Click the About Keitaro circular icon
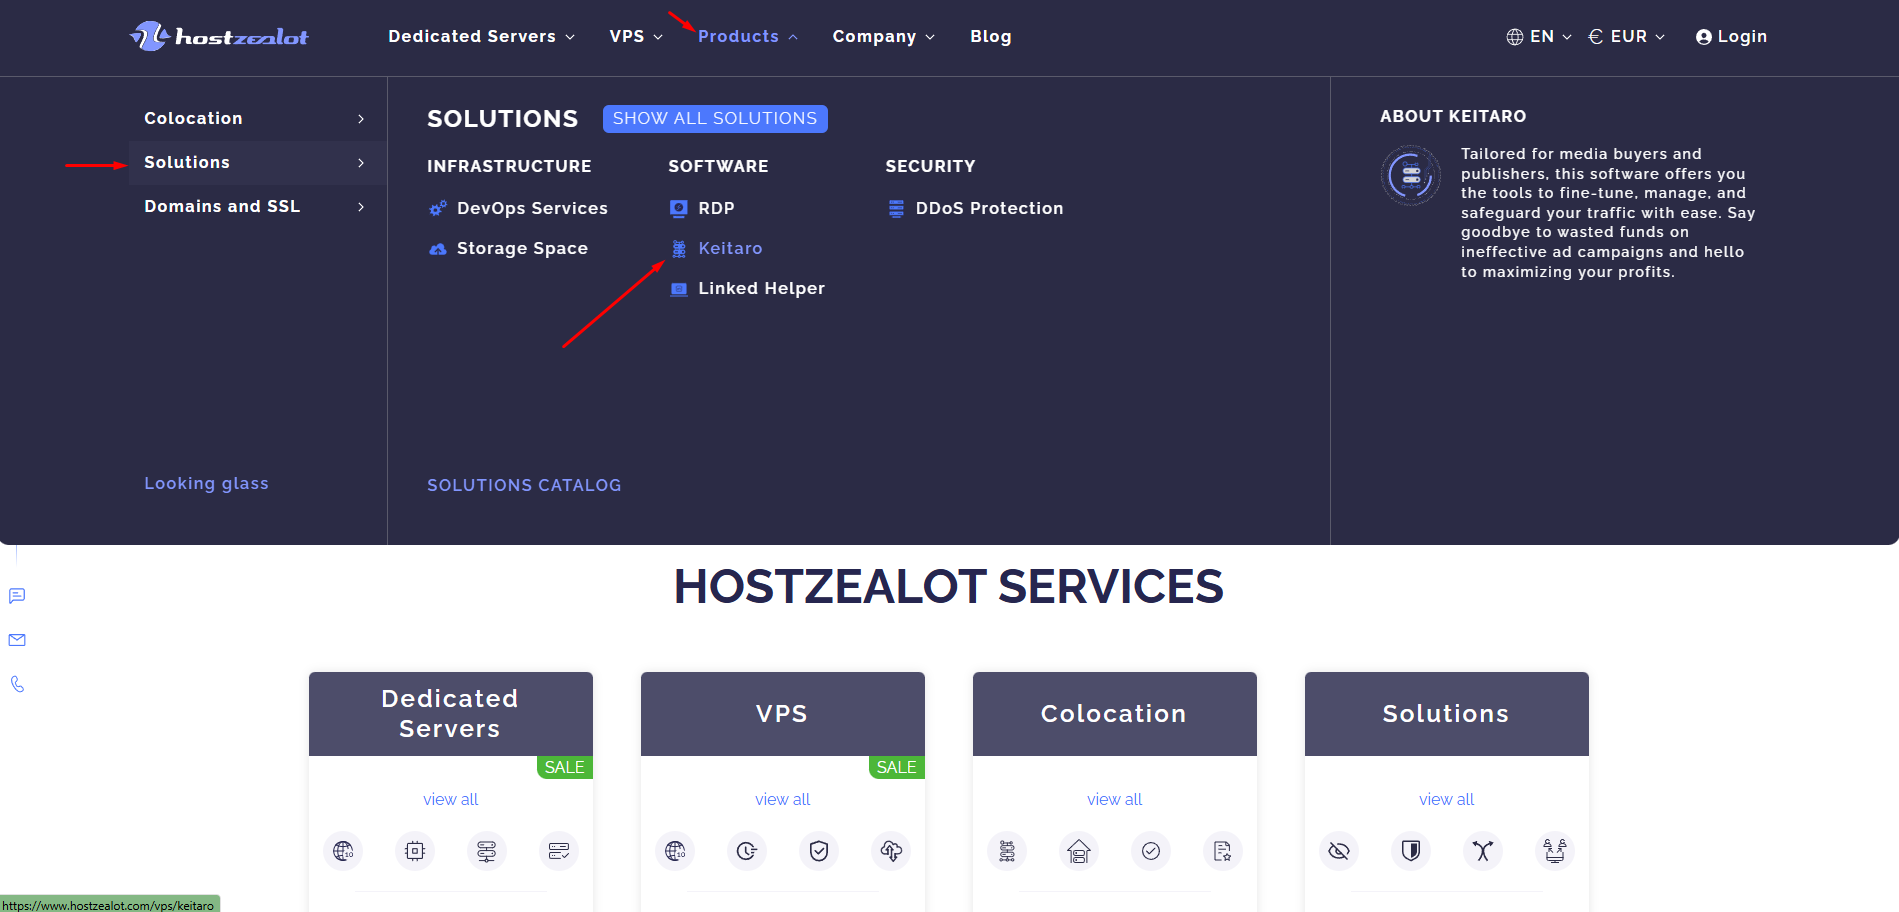Screen dimensions: 1899x912 pyautogui.click(x=1411, y=175)
